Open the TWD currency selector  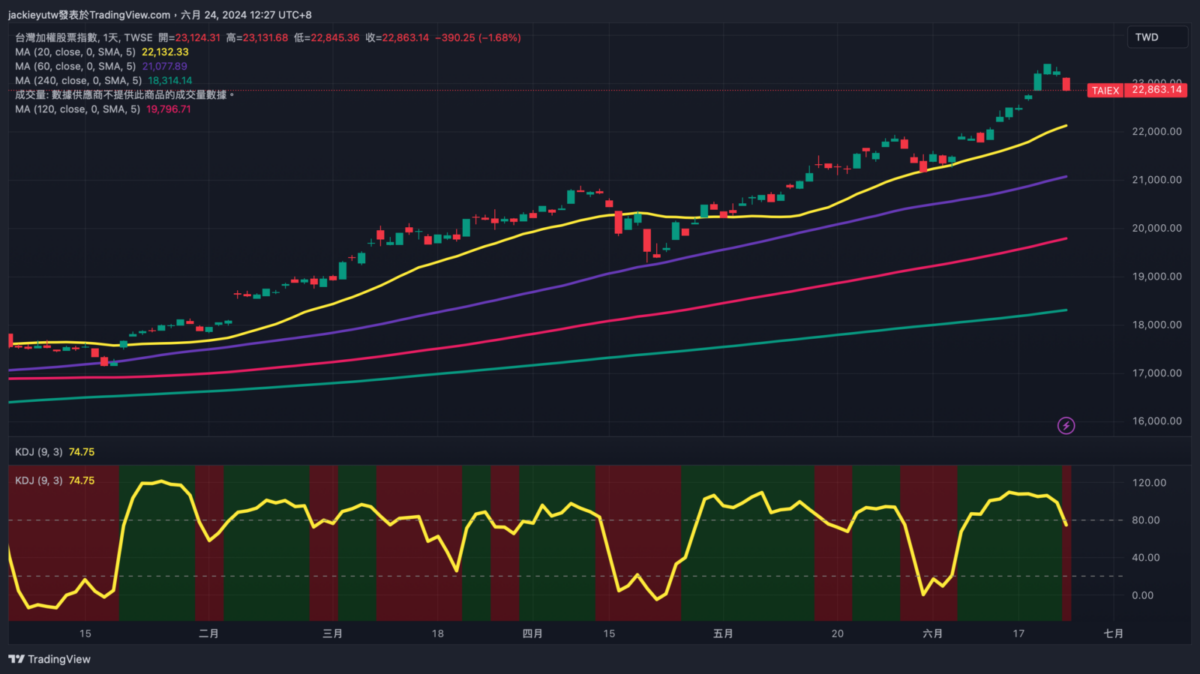point(1147,37)
